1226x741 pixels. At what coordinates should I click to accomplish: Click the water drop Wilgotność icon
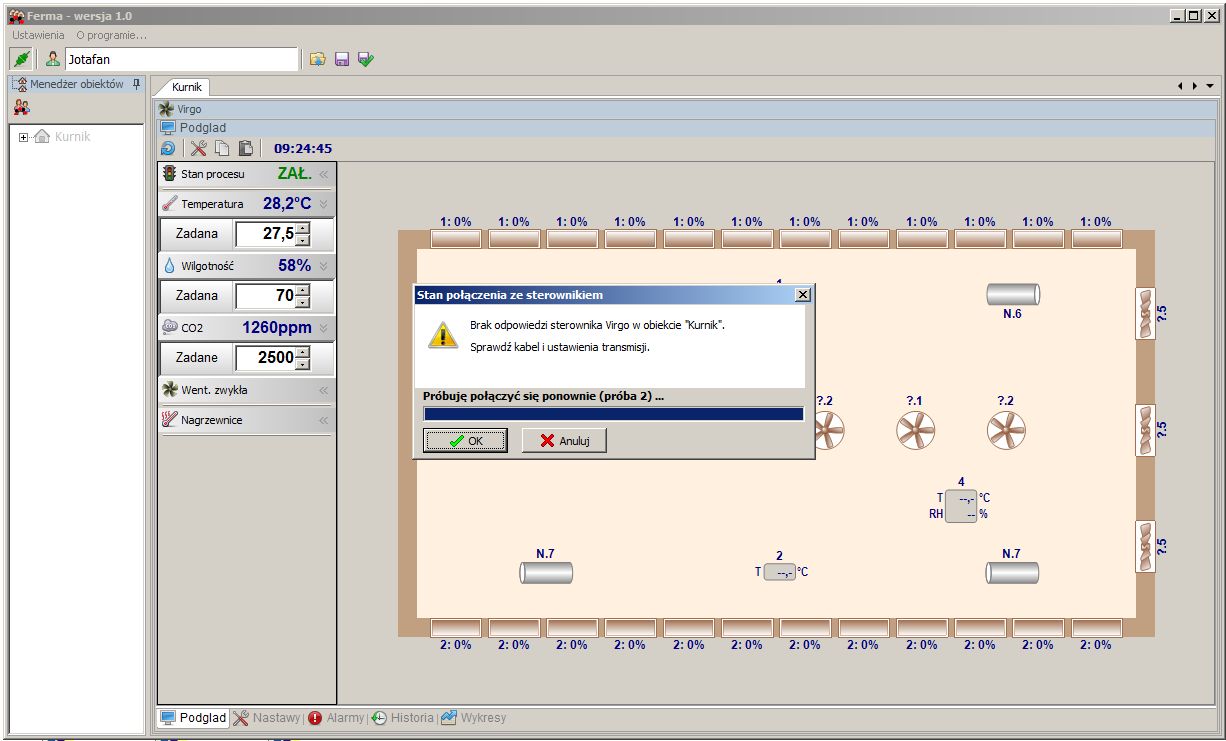coord(169,265)
